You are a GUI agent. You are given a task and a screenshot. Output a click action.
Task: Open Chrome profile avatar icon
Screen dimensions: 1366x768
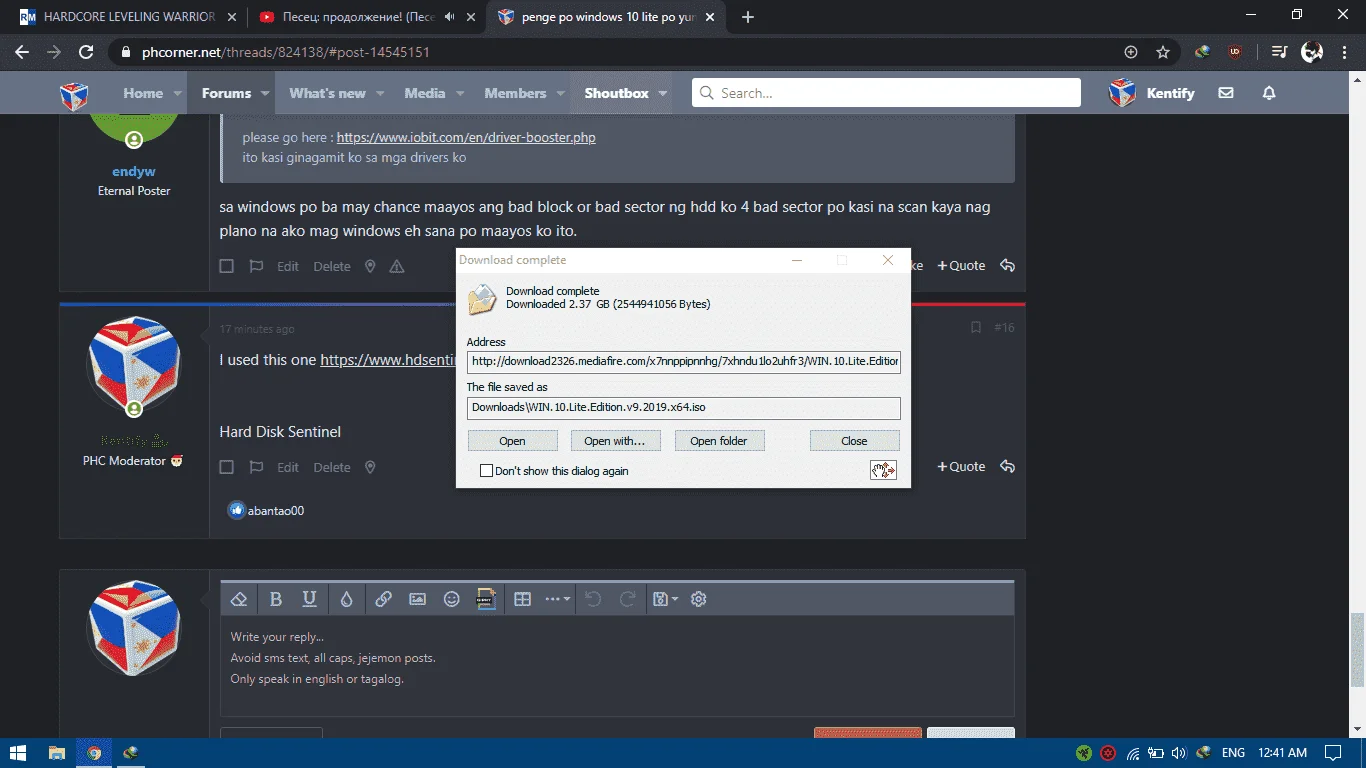coord(1312,52)
